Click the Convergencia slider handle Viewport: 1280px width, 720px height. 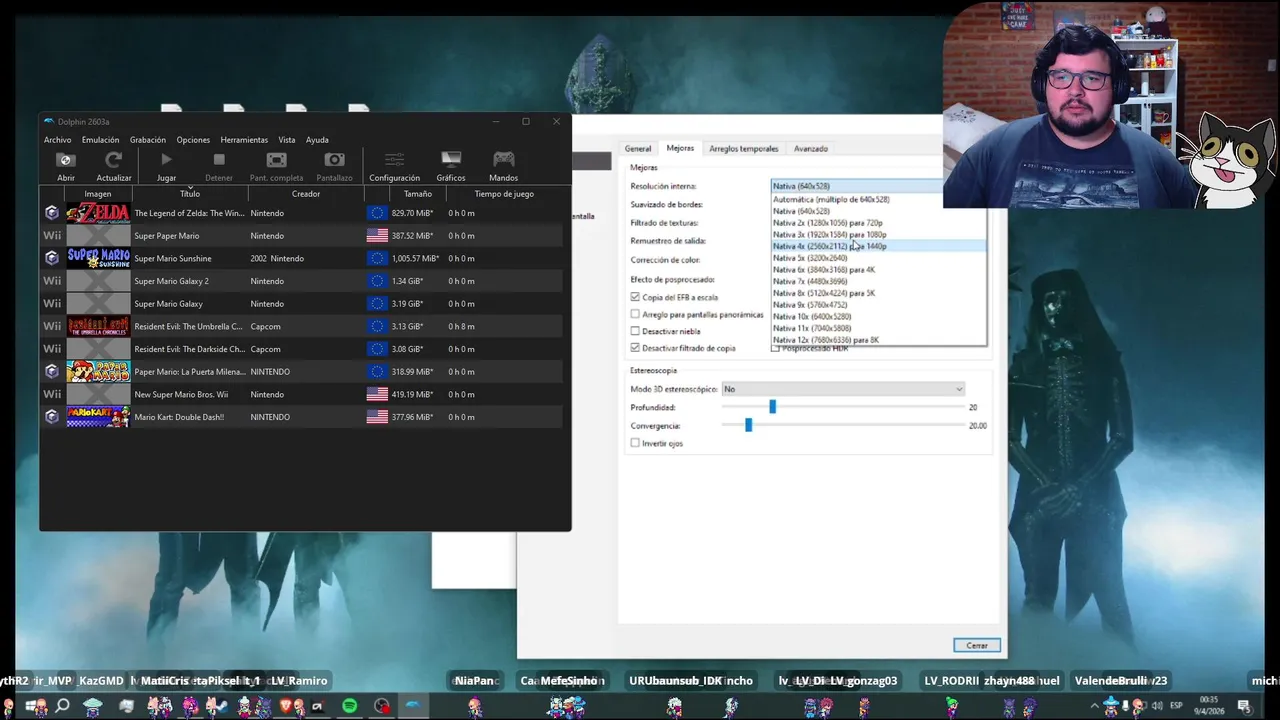tap(748, 425)
